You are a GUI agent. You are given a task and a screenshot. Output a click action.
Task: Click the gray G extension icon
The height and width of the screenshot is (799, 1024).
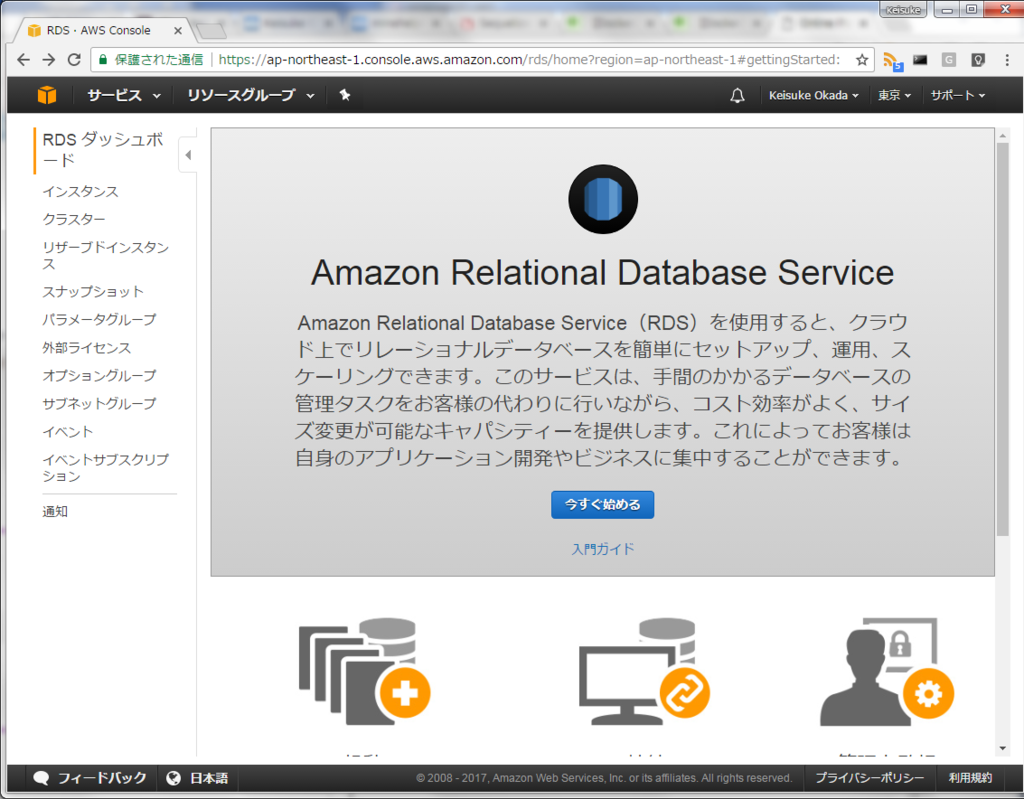(949, 59)
